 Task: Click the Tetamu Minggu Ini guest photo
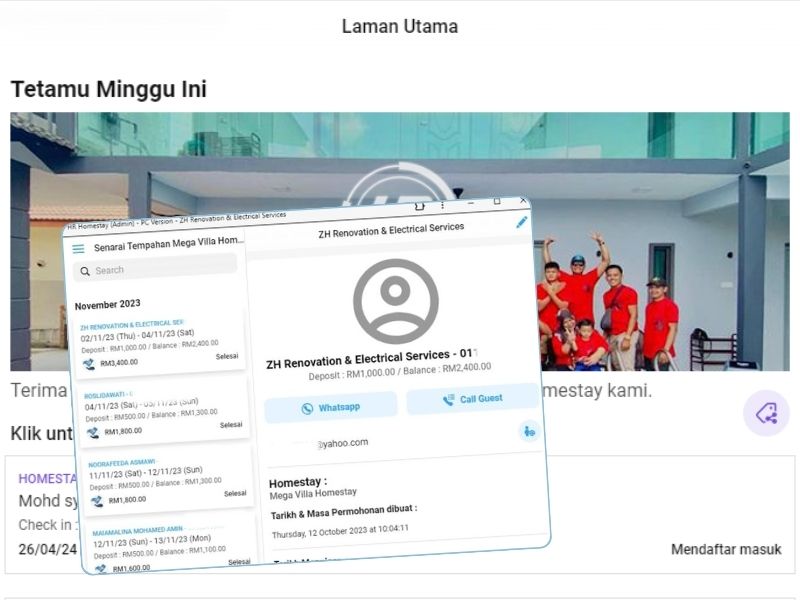click(x=399, y=241)
